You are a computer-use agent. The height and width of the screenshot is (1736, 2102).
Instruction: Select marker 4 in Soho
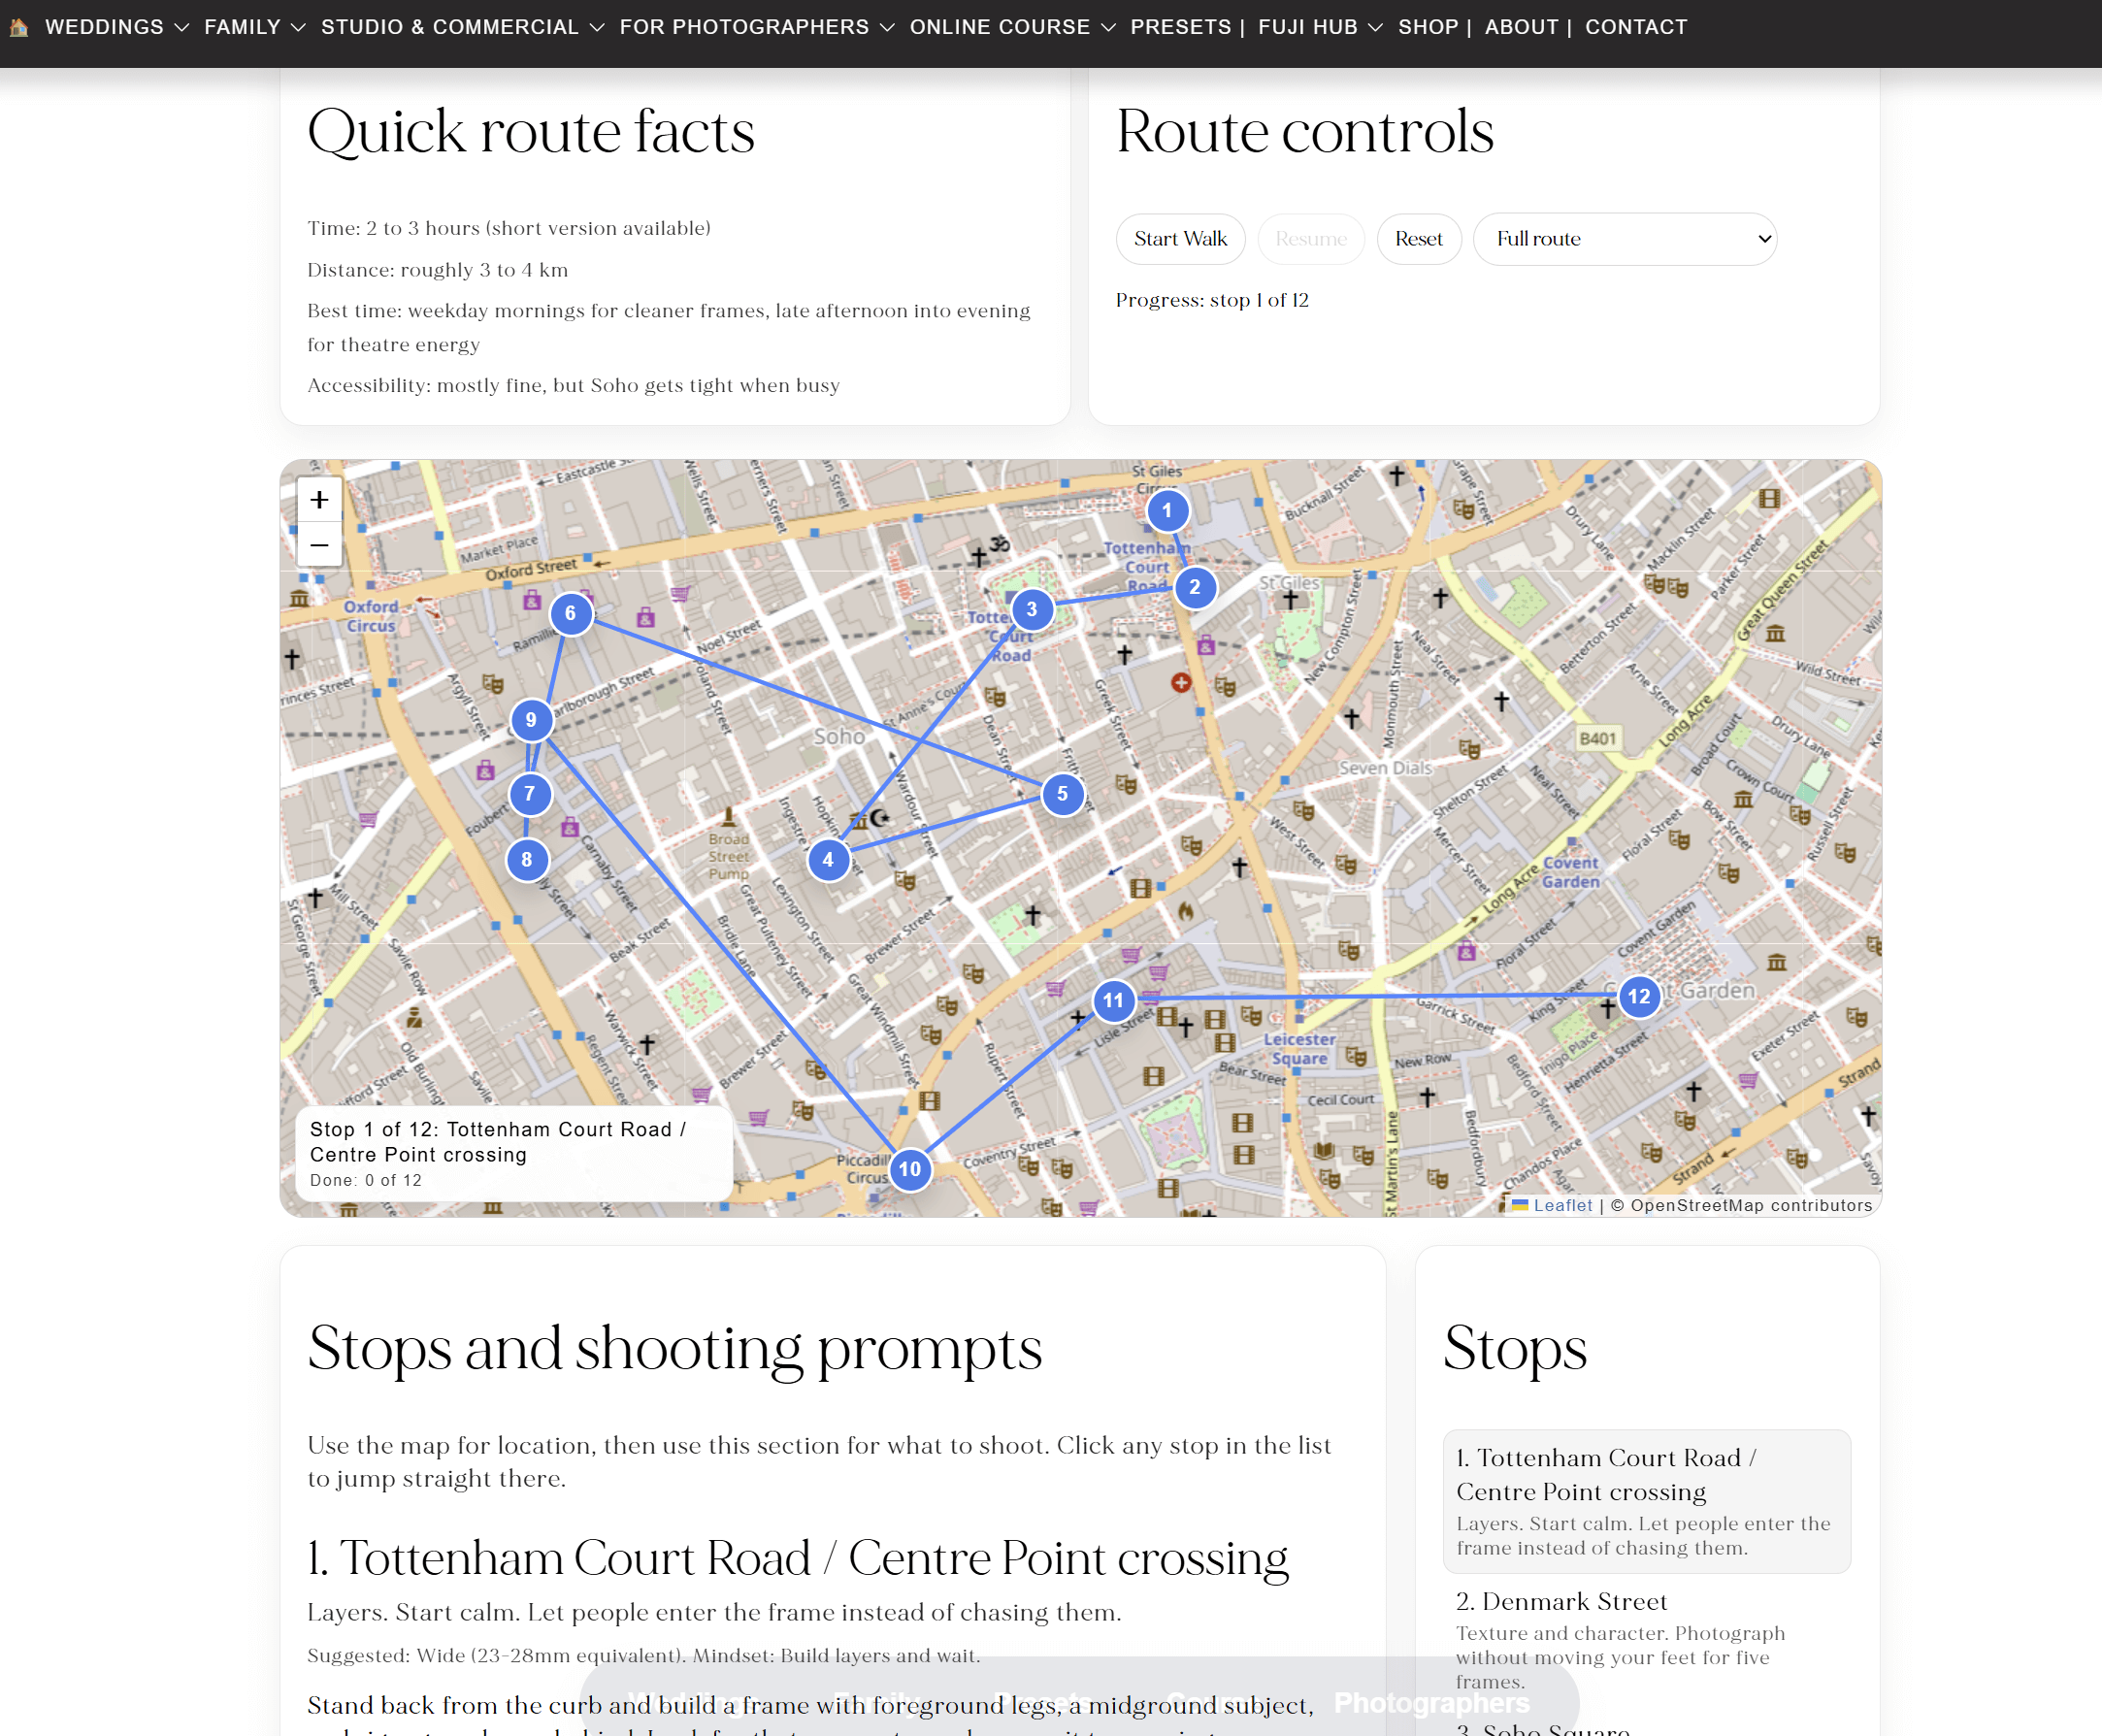click(x=827, y=859)
